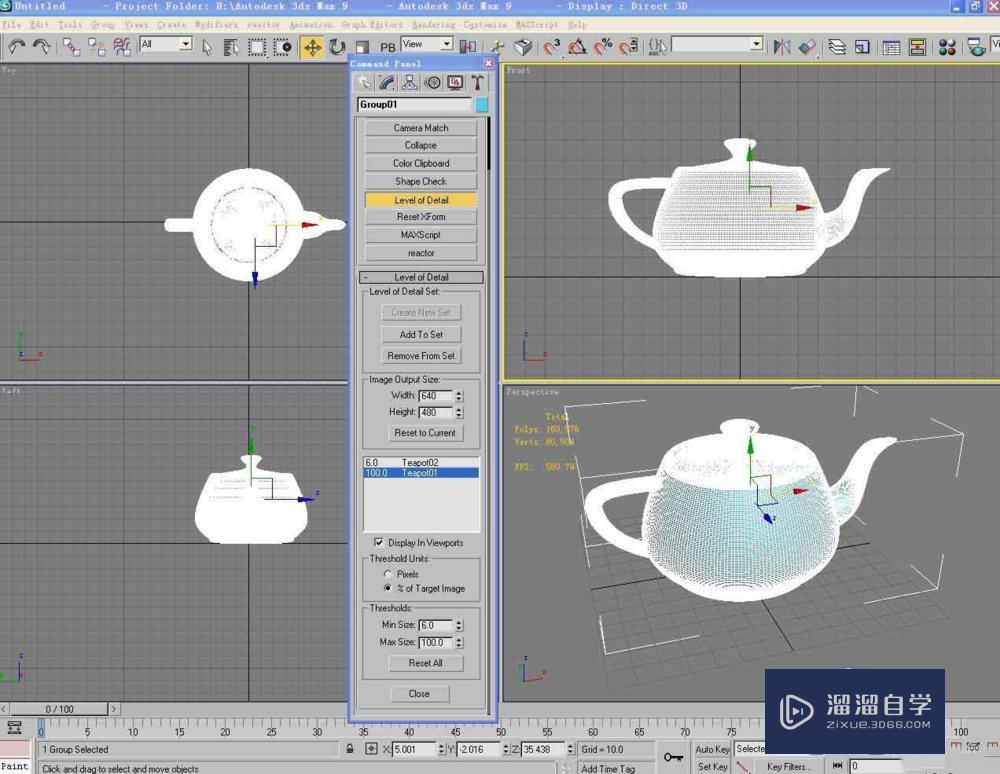
Task: Click the Camera Match button
Action: [420, 128]
